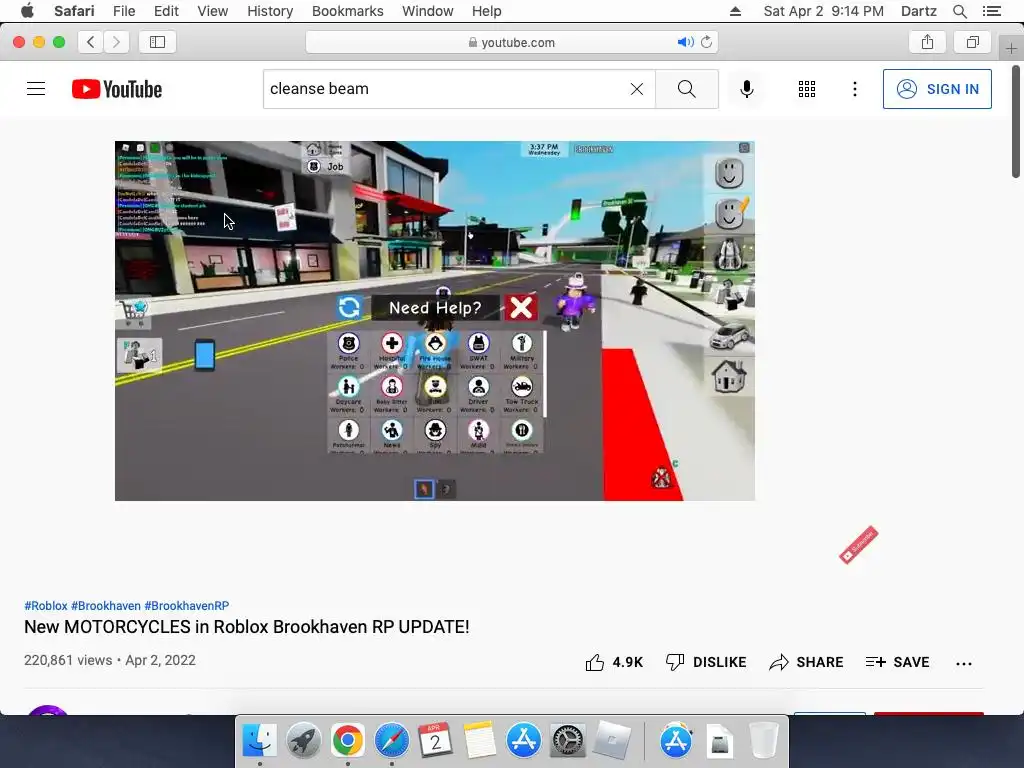This screenshot has width=1024, height=768.
Task: Open Spotlight search in menu bar
Action: pyautogui.click(x=959, y=11)
